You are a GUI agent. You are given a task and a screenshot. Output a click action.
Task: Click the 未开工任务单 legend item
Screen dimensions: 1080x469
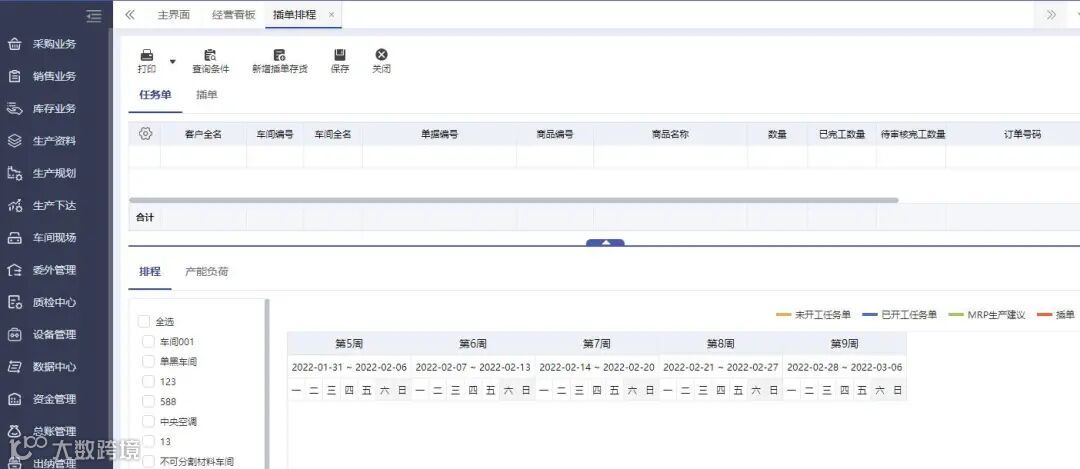pyautogui.click(x=813, y=315)
